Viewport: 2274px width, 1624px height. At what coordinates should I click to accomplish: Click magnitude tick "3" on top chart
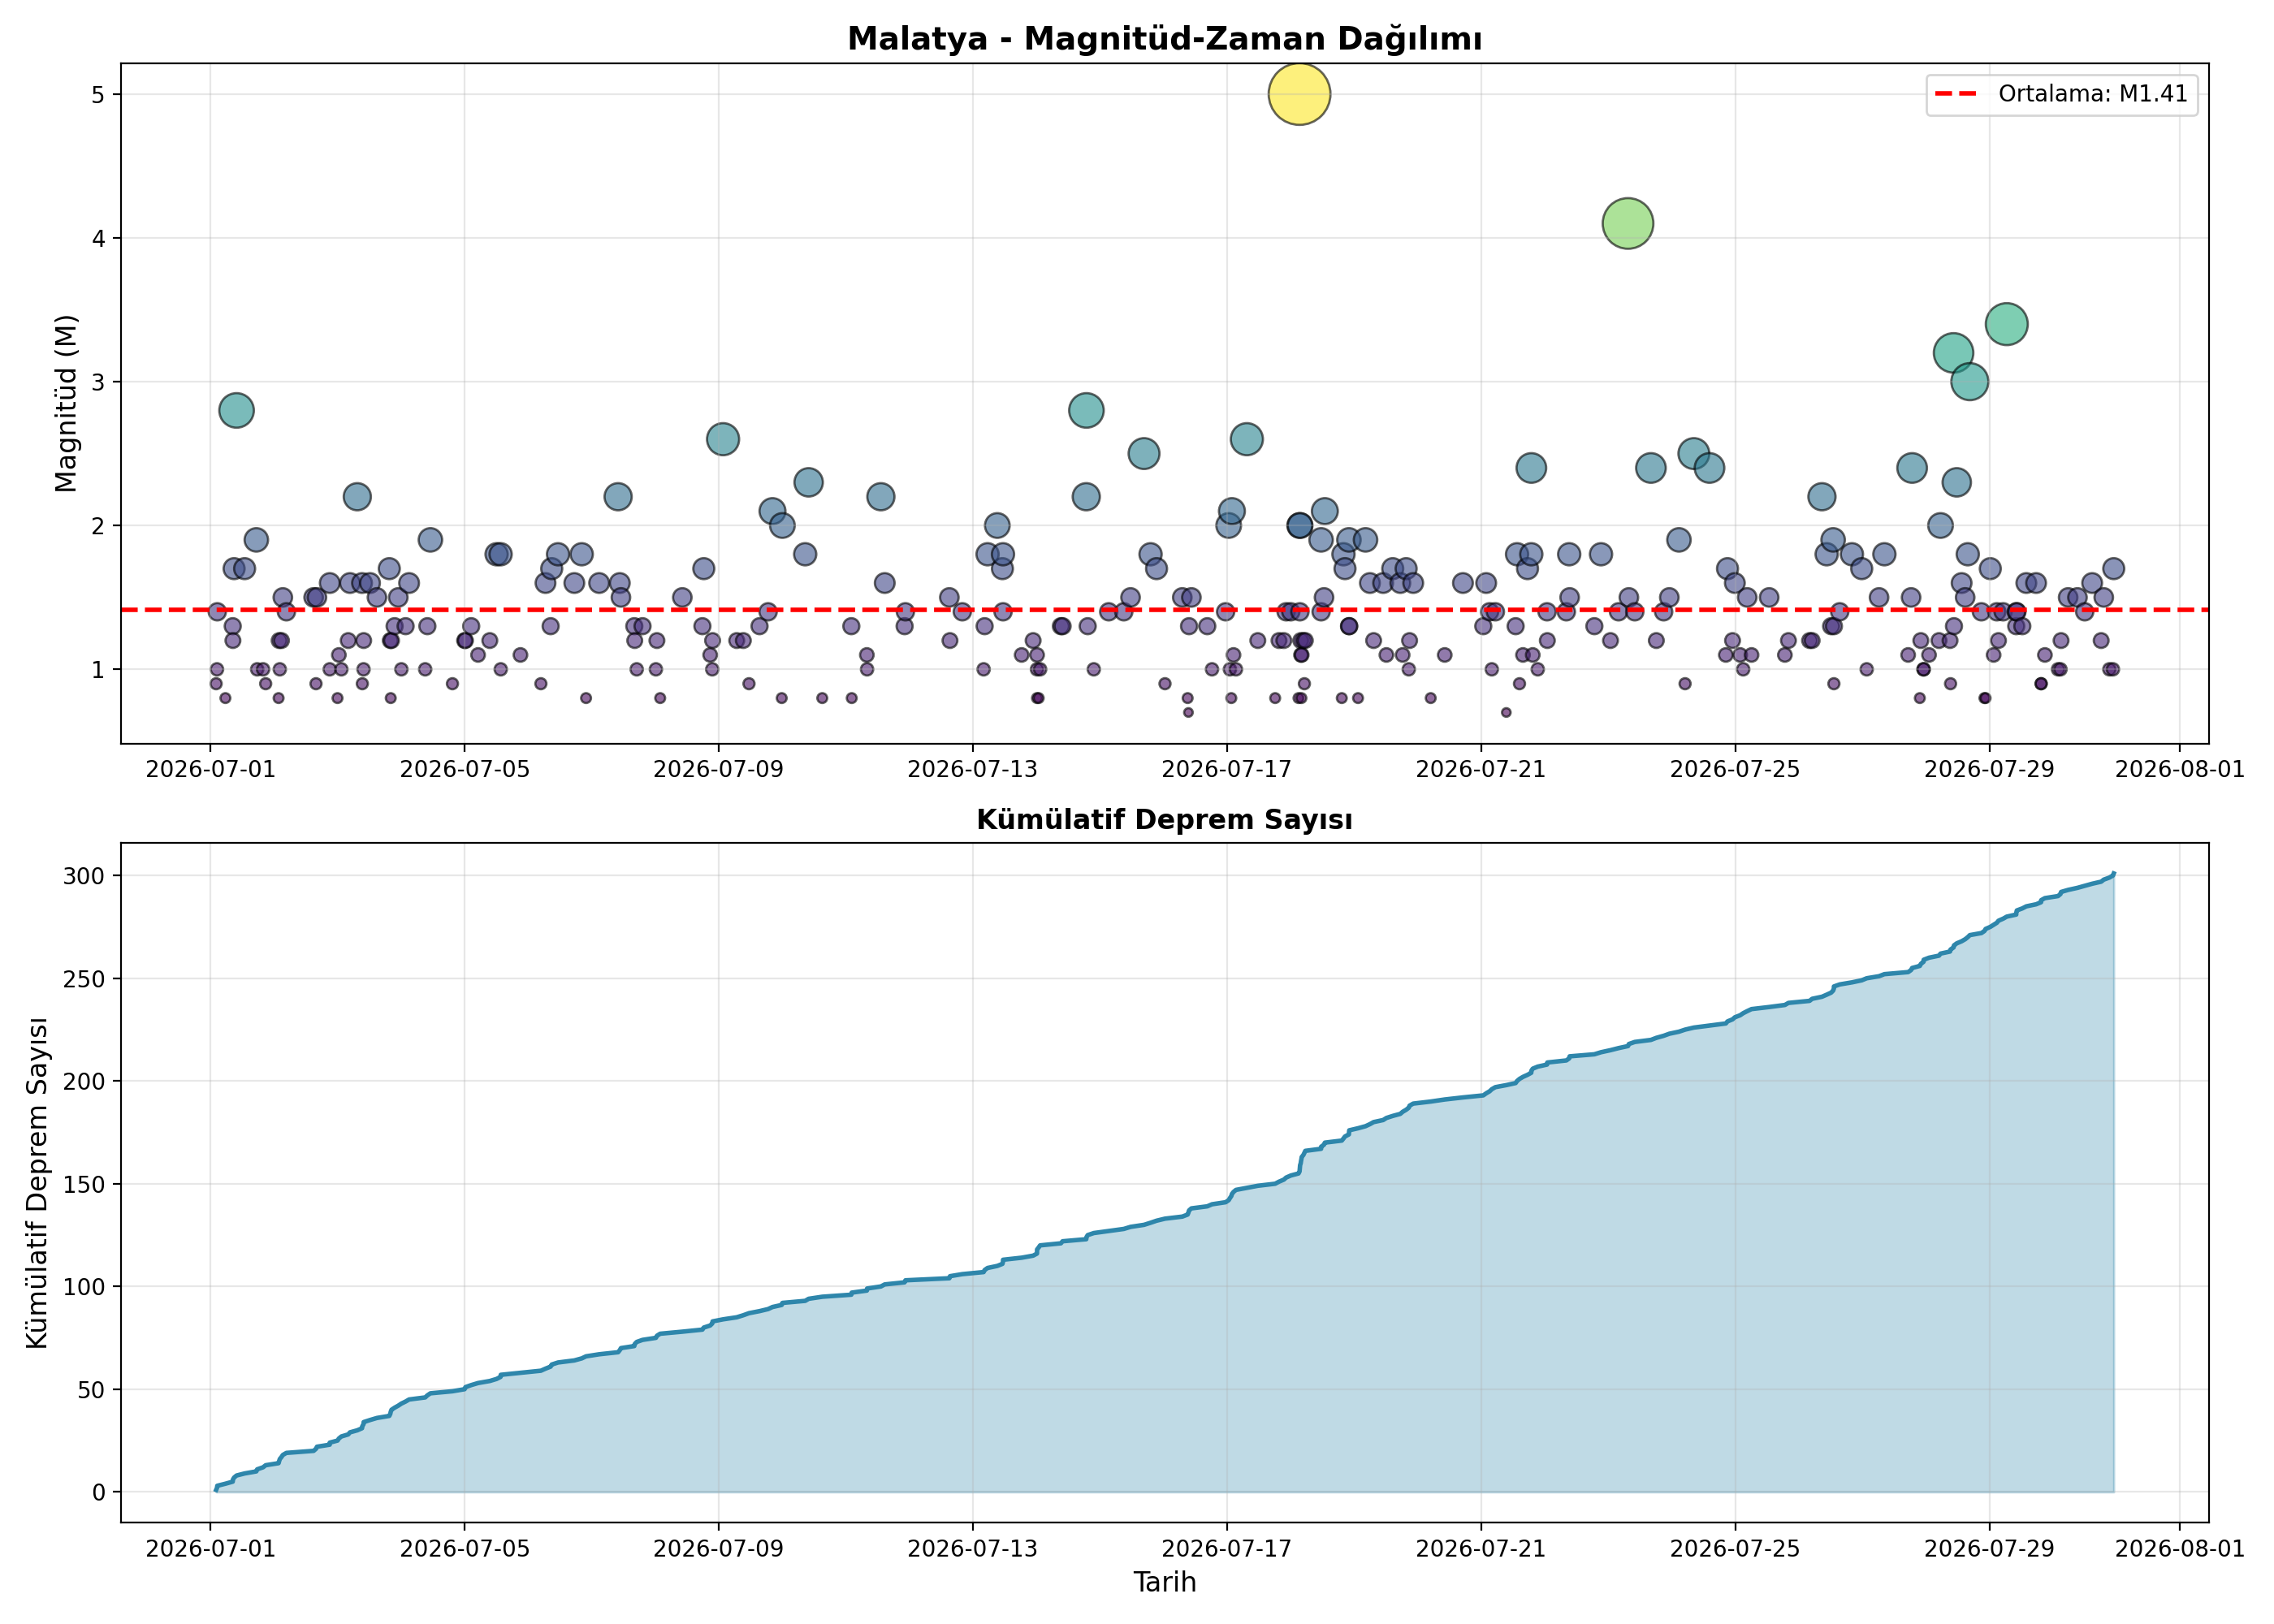click(x=98, y=382)
